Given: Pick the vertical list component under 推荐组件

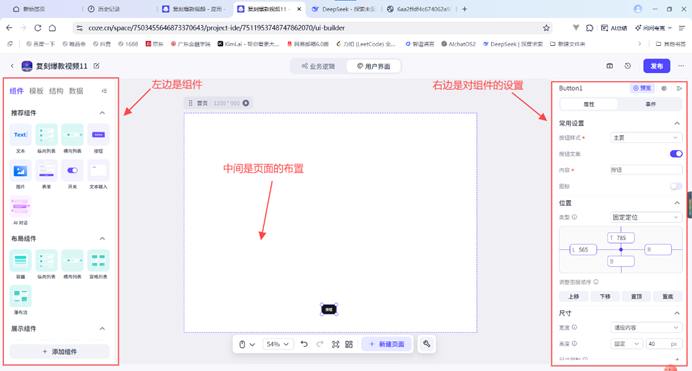Looking at the screenshot, I should click(46, 135).
